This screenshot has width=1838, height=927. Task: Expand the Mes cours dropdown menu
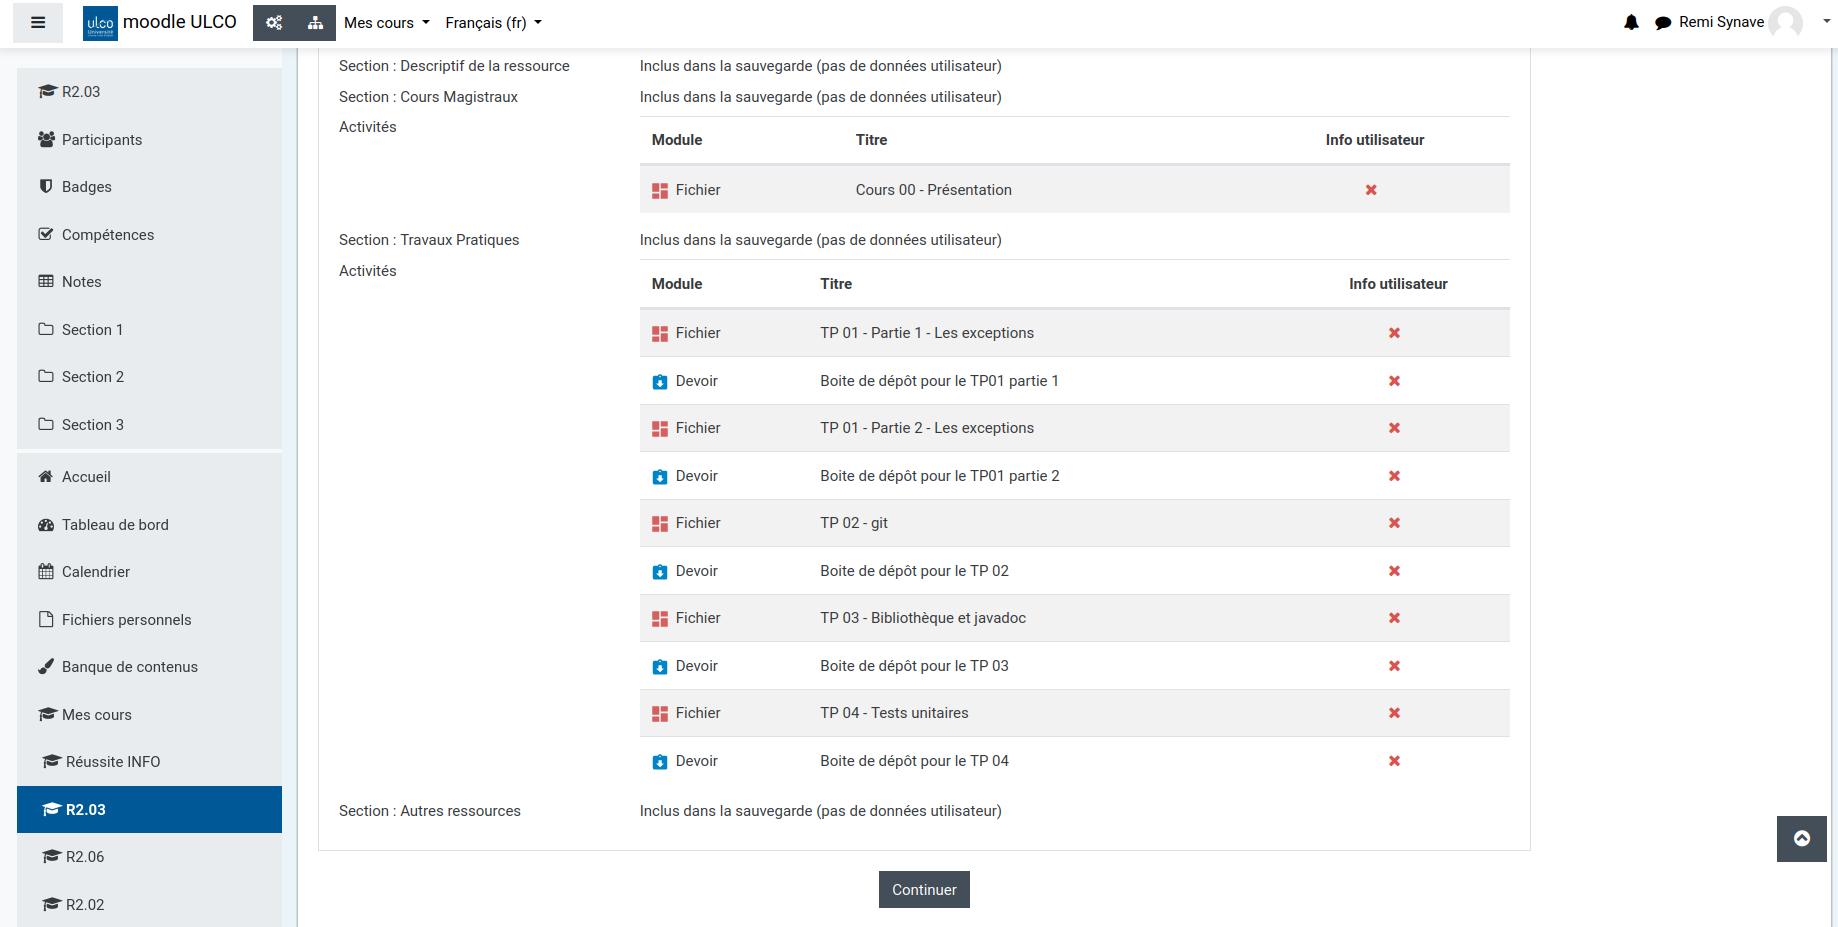(x=386, y=23)
